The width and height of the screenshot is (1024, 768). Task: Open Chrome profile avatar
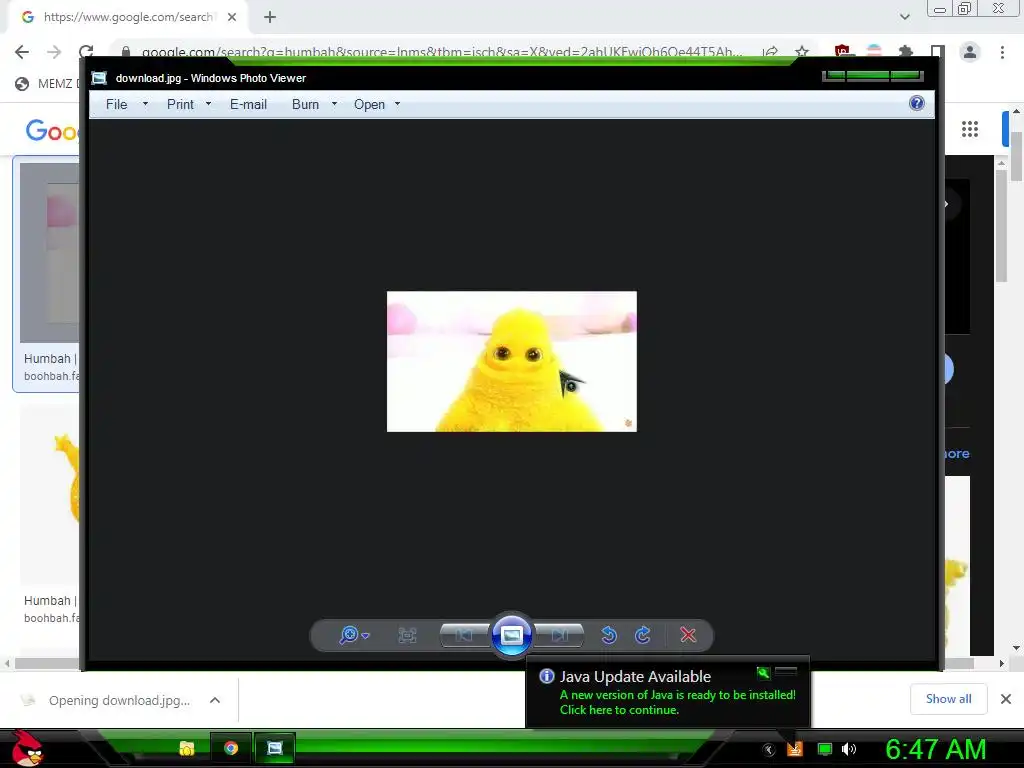coord(970,52)
